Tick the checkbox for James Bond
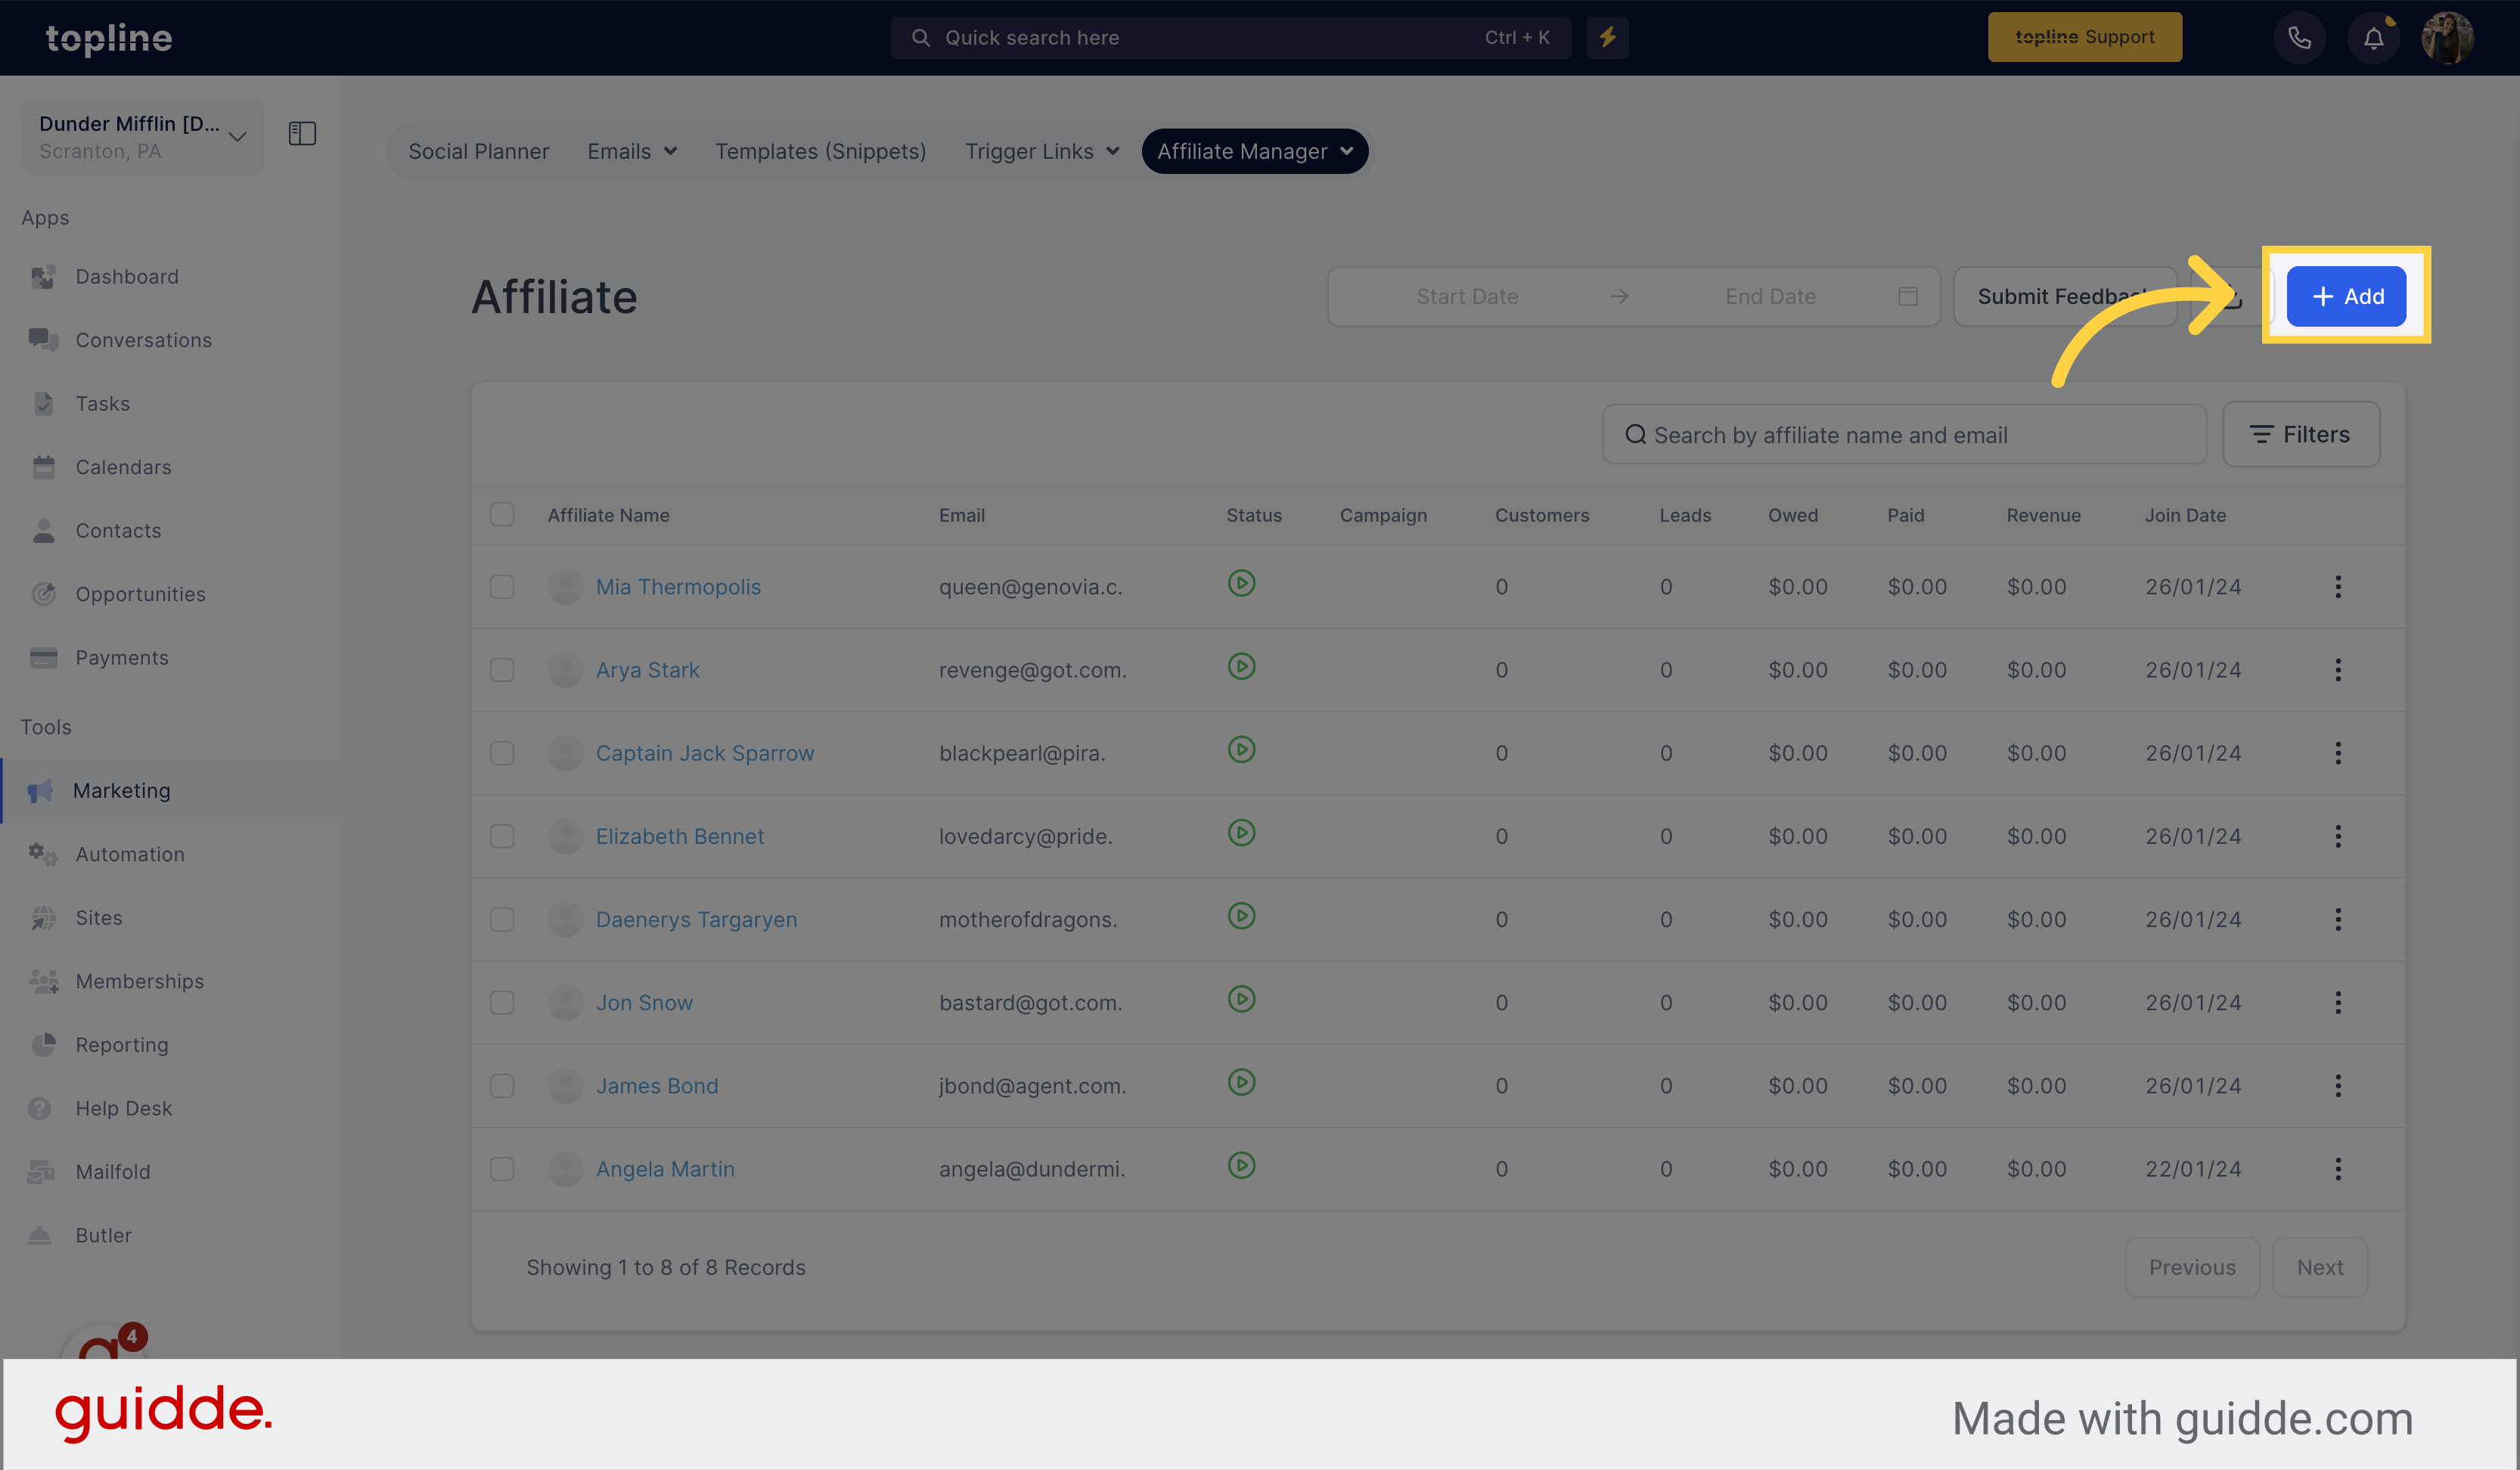Viewport: 2520px width, 1470px height. tap(502, 1086)
